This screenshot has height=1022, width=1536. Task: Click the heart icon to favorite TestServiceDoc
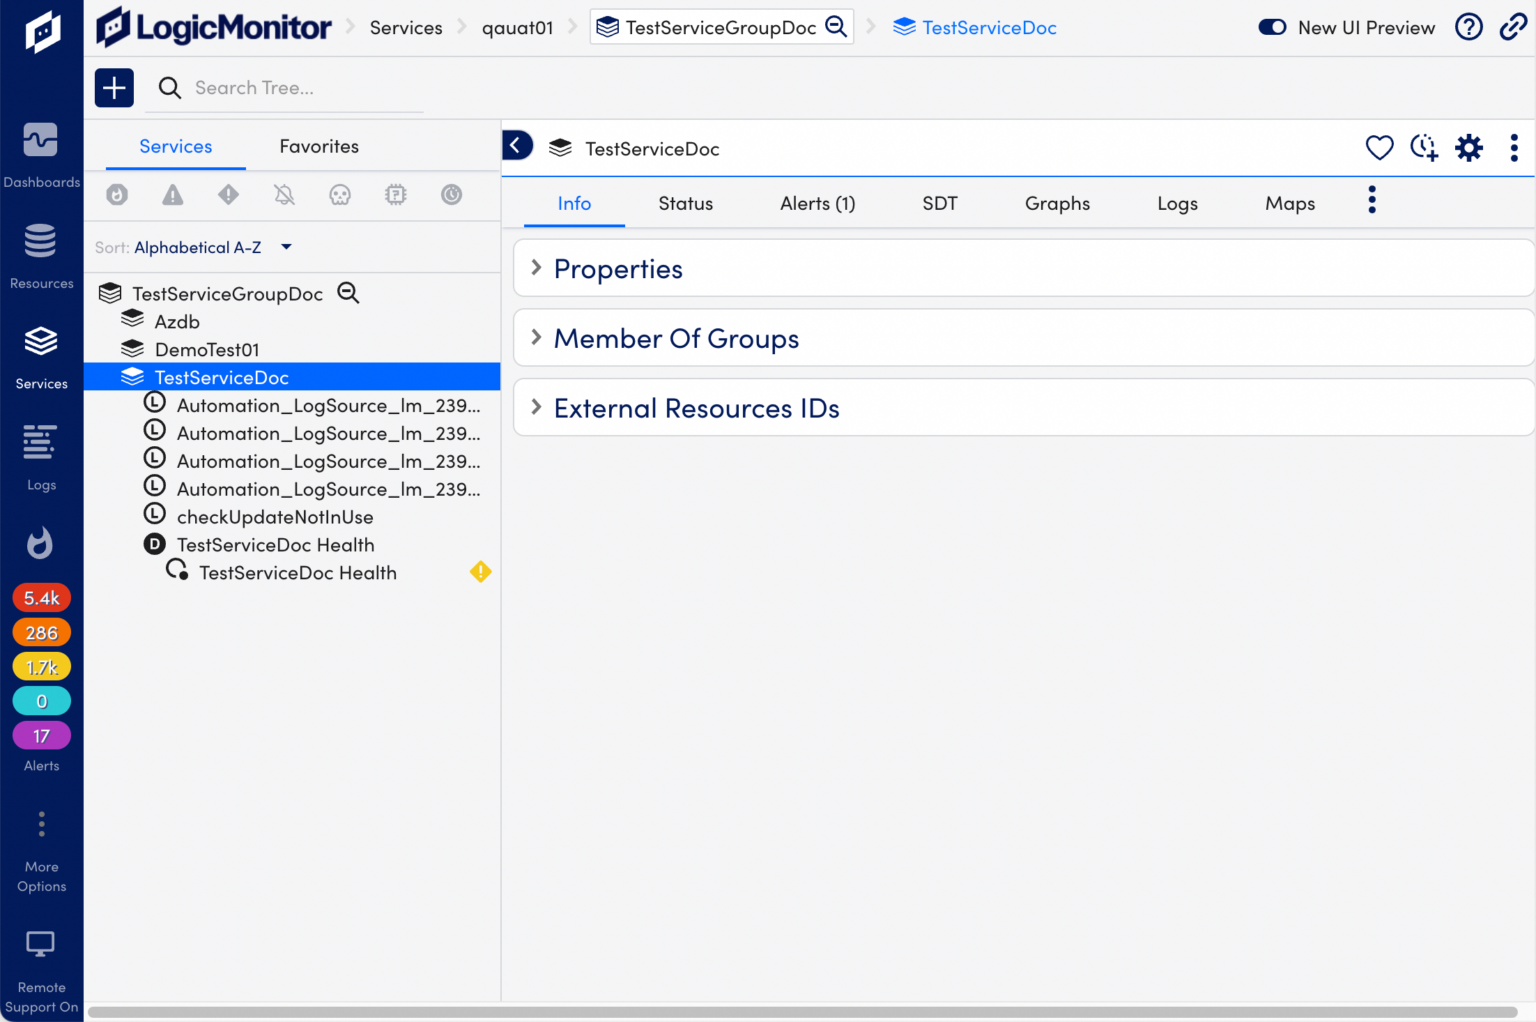(1379, 147)
